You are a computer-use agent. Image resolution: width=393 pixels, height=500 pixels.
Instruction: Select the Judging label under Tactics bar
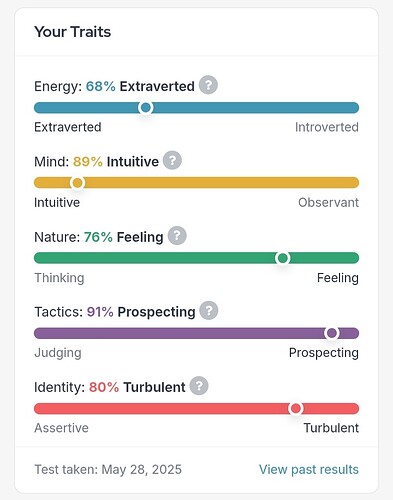(x=58, y=353)
